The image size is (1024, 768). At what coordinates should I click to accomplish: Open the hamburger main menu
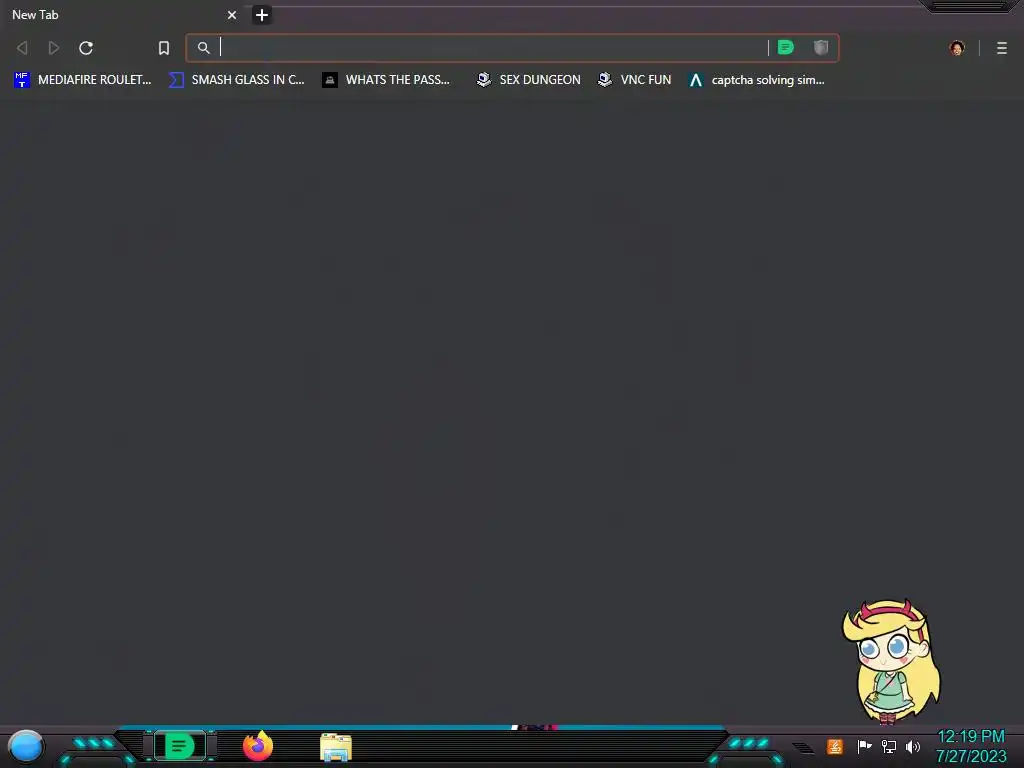tap(1002, 48)
